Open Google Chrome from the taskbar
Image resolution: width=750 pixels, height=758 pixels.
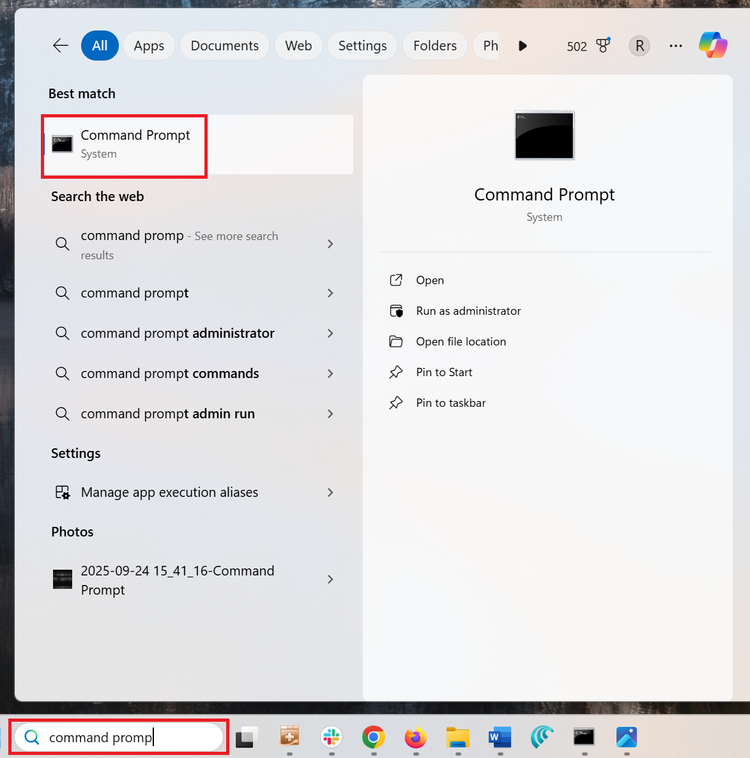pyautogui.click(x=373, y=737)
